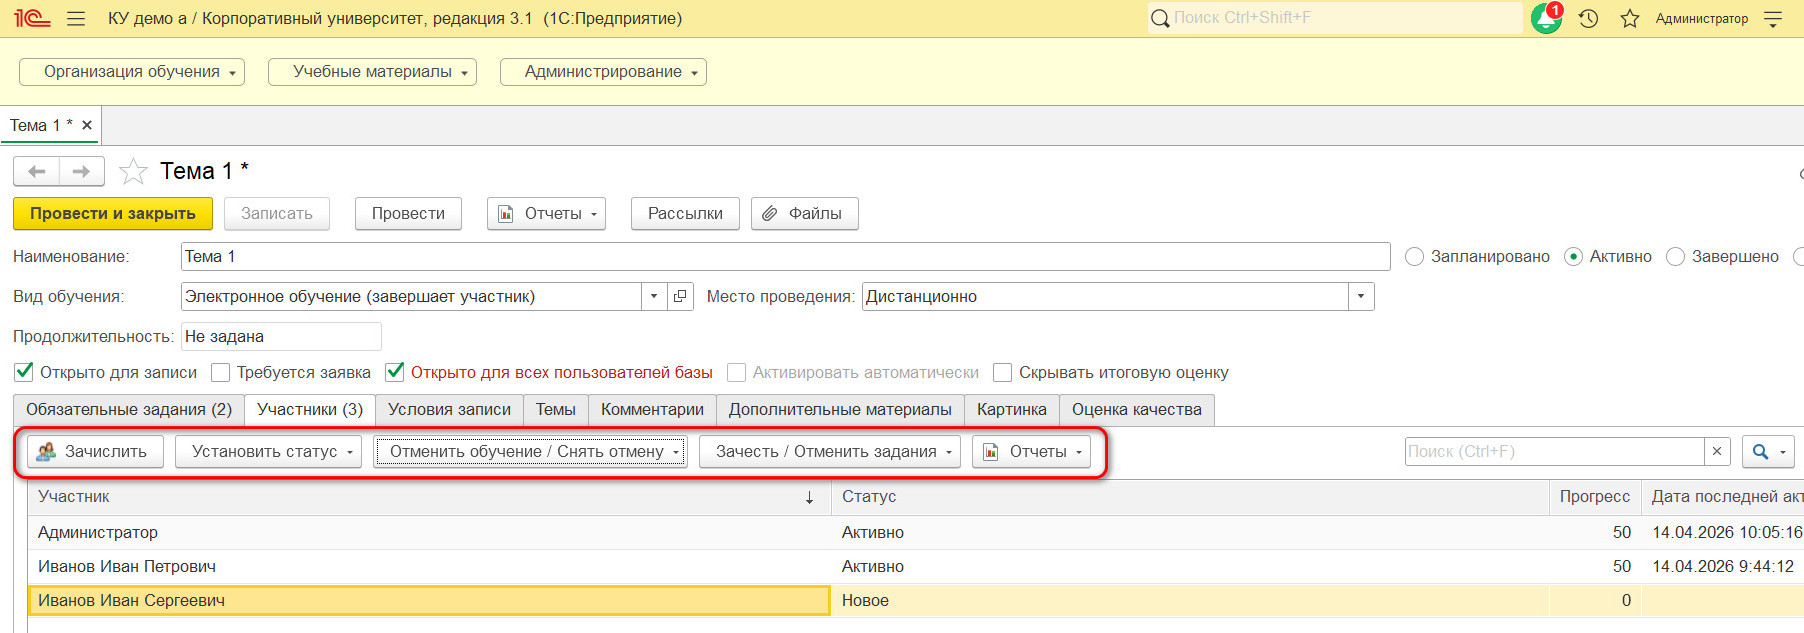Switch to Обязательные задания (2) tab
1804x633 pixels.
pyautogui.click(x=129, y=410)
